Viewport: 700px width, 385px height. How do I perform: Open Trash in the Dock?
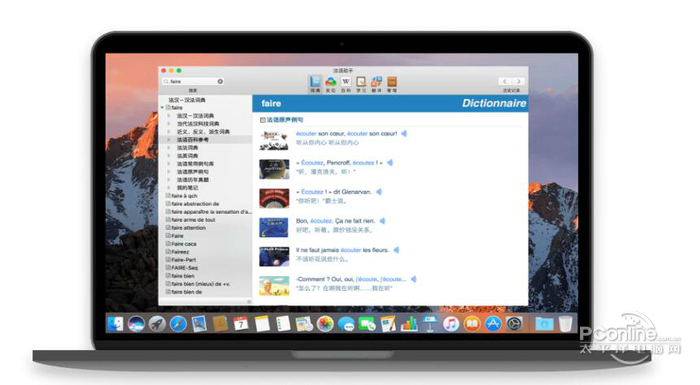tap(565, 324)
